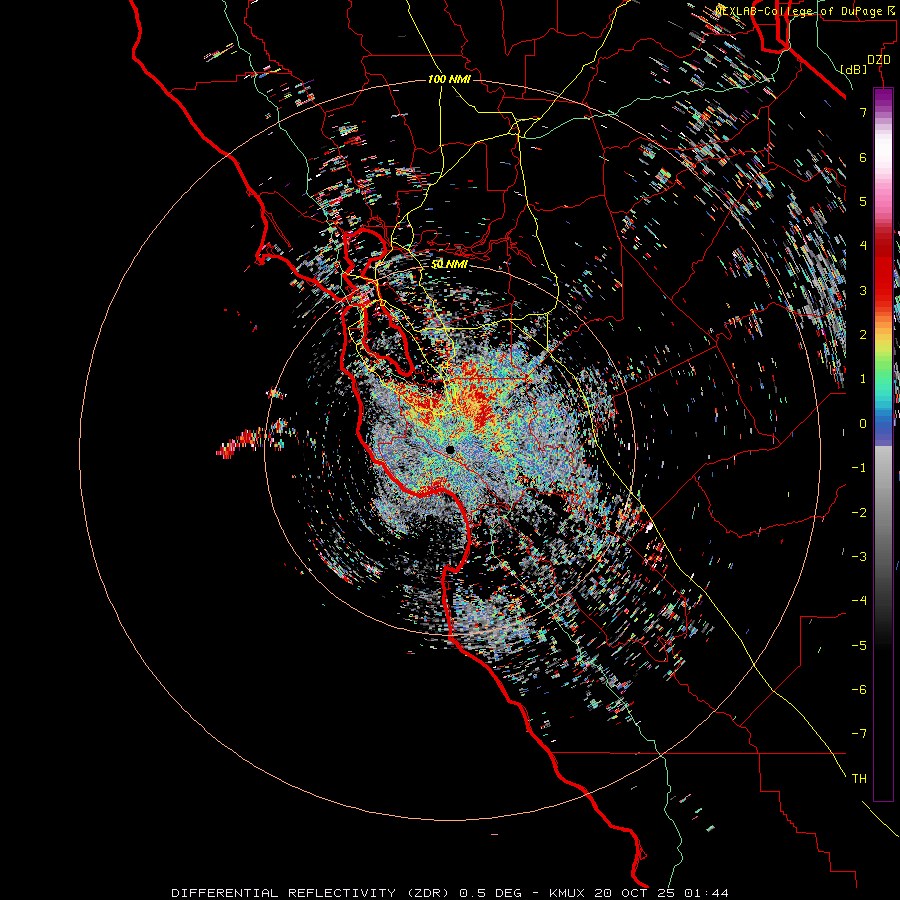Click the "-2" value on the ZDR scale

click(x=859, y=512)
